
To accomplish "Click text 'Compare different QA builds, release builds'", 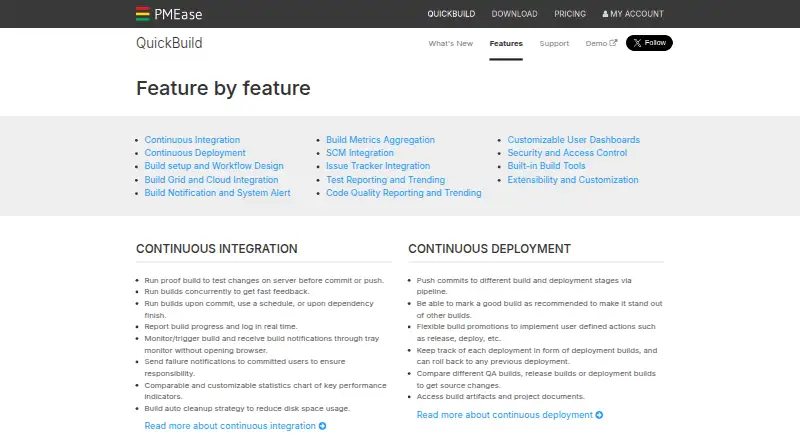I will pos(494,373).
